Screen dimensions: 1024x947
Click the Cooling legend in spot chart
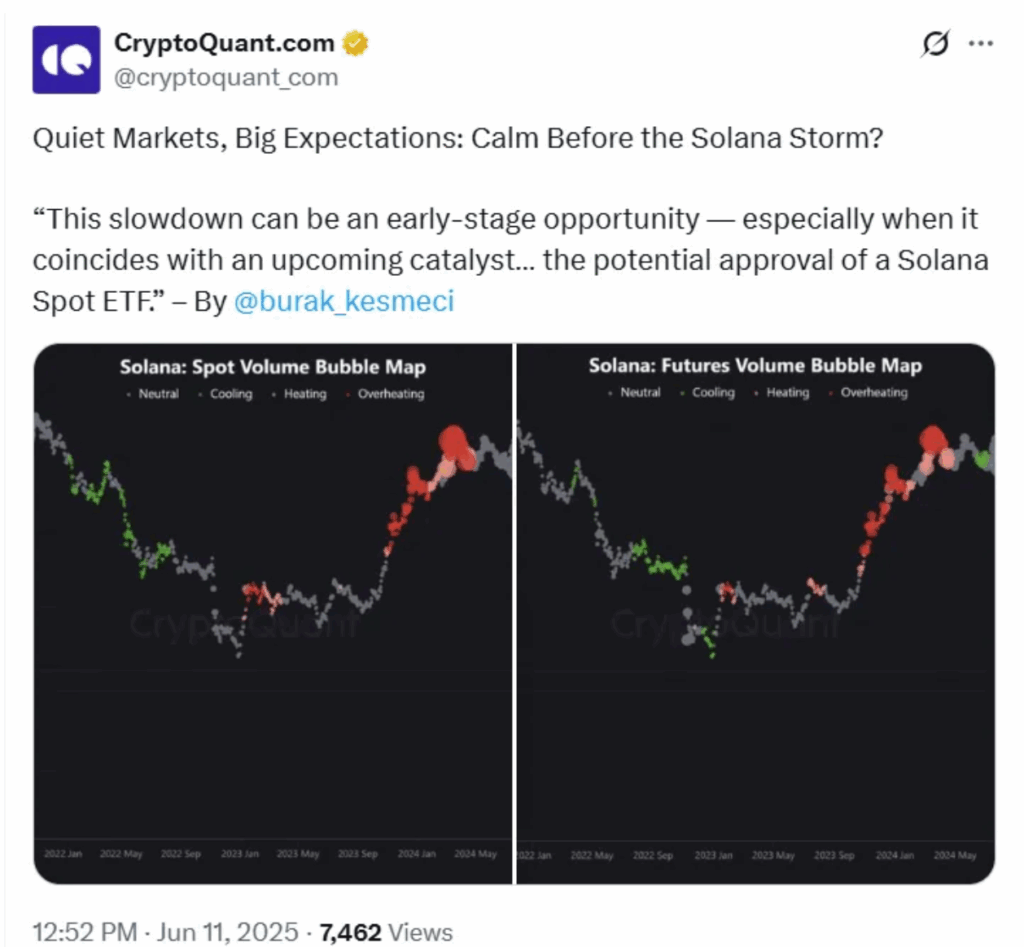[x=226, y=394]
